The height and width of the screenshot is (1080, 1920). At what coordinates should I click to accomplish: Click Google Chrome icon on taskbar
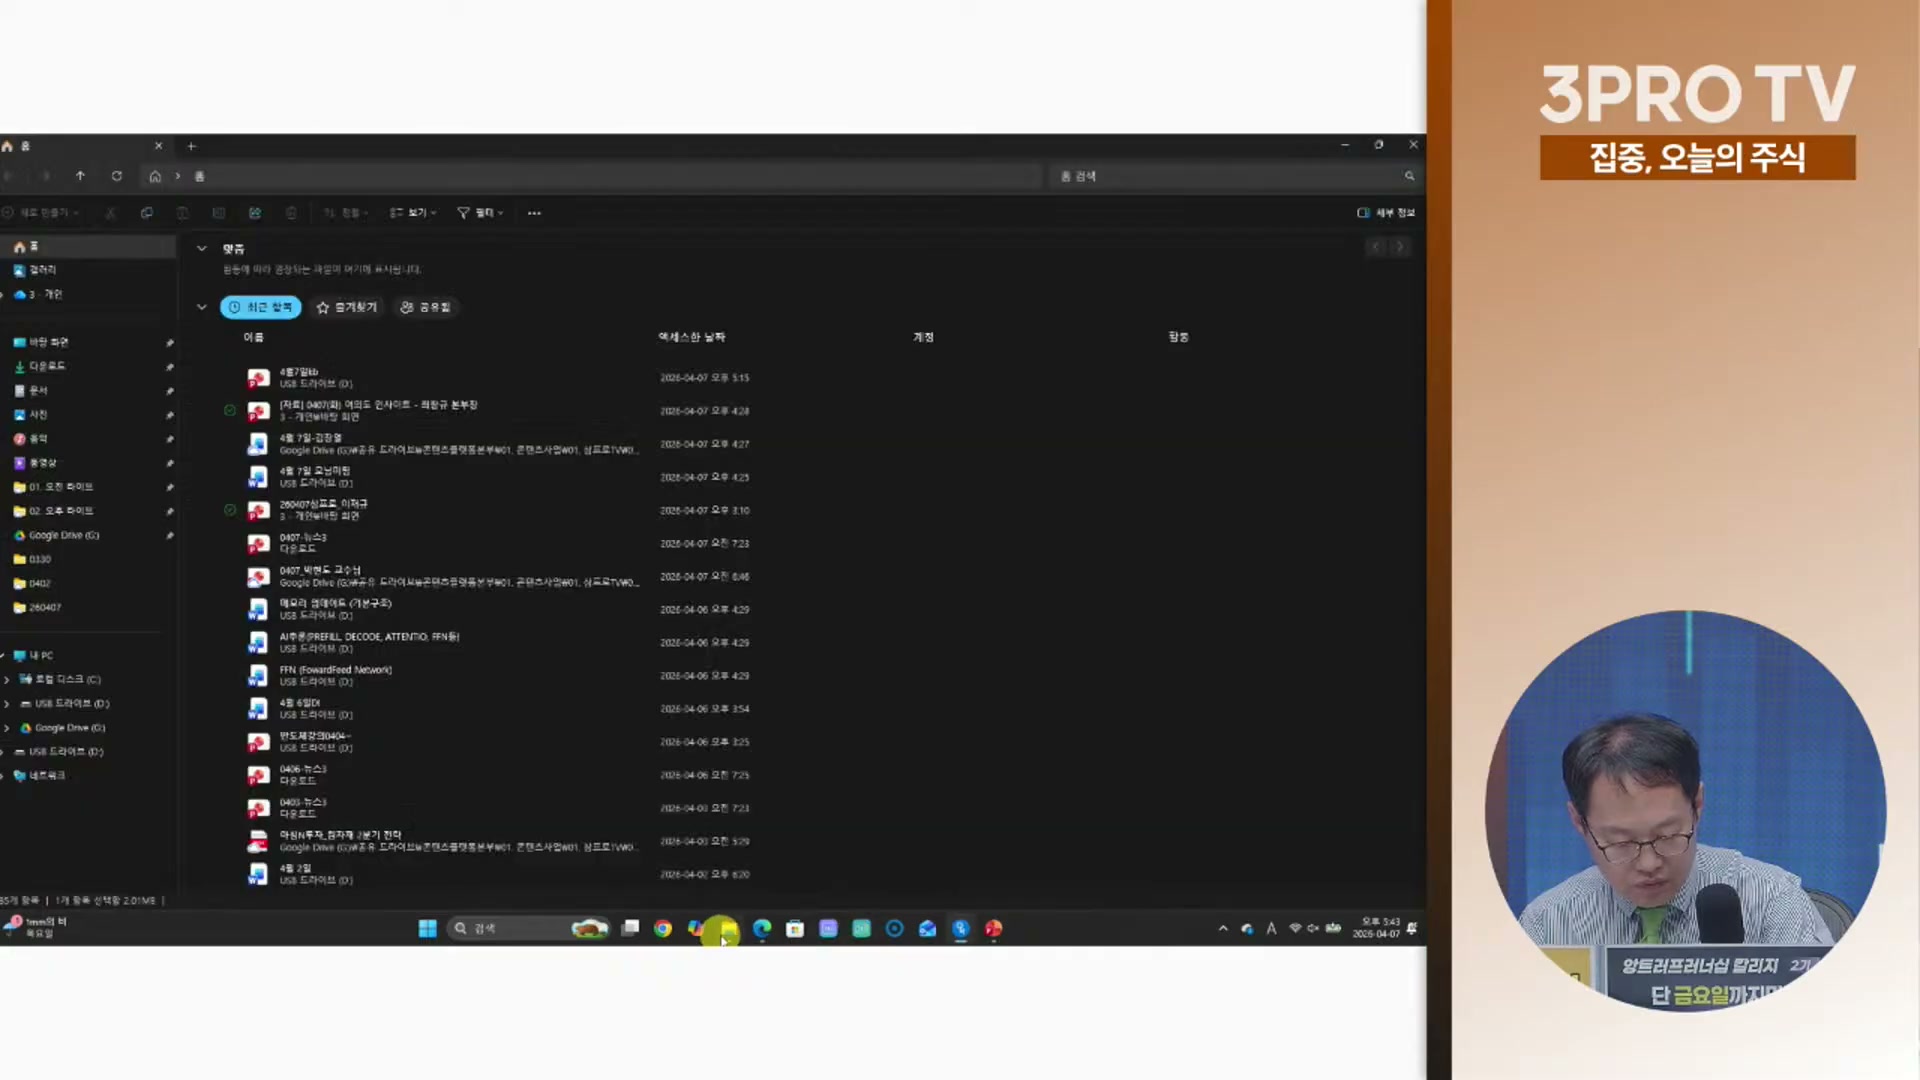(662, 929)
